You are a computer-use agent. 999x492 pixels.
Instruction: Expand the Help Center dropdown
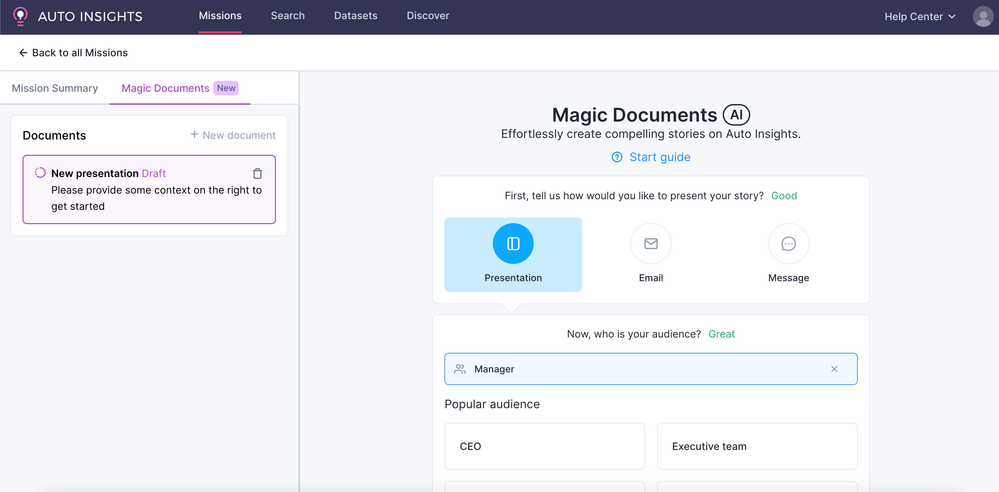(920, 17)
